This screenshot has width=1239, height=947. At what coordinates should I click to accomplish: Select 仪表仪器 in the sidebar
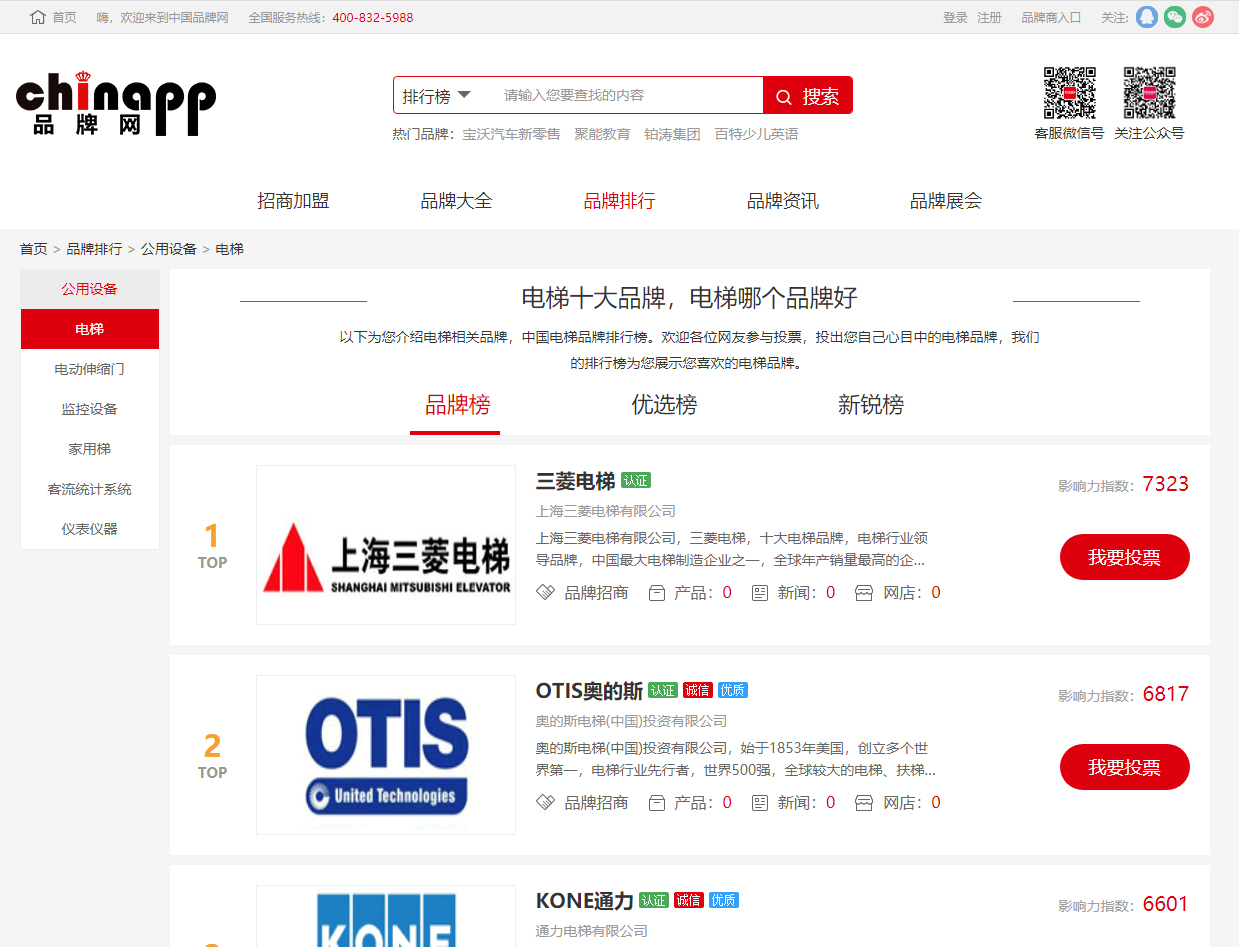point(90,529)
